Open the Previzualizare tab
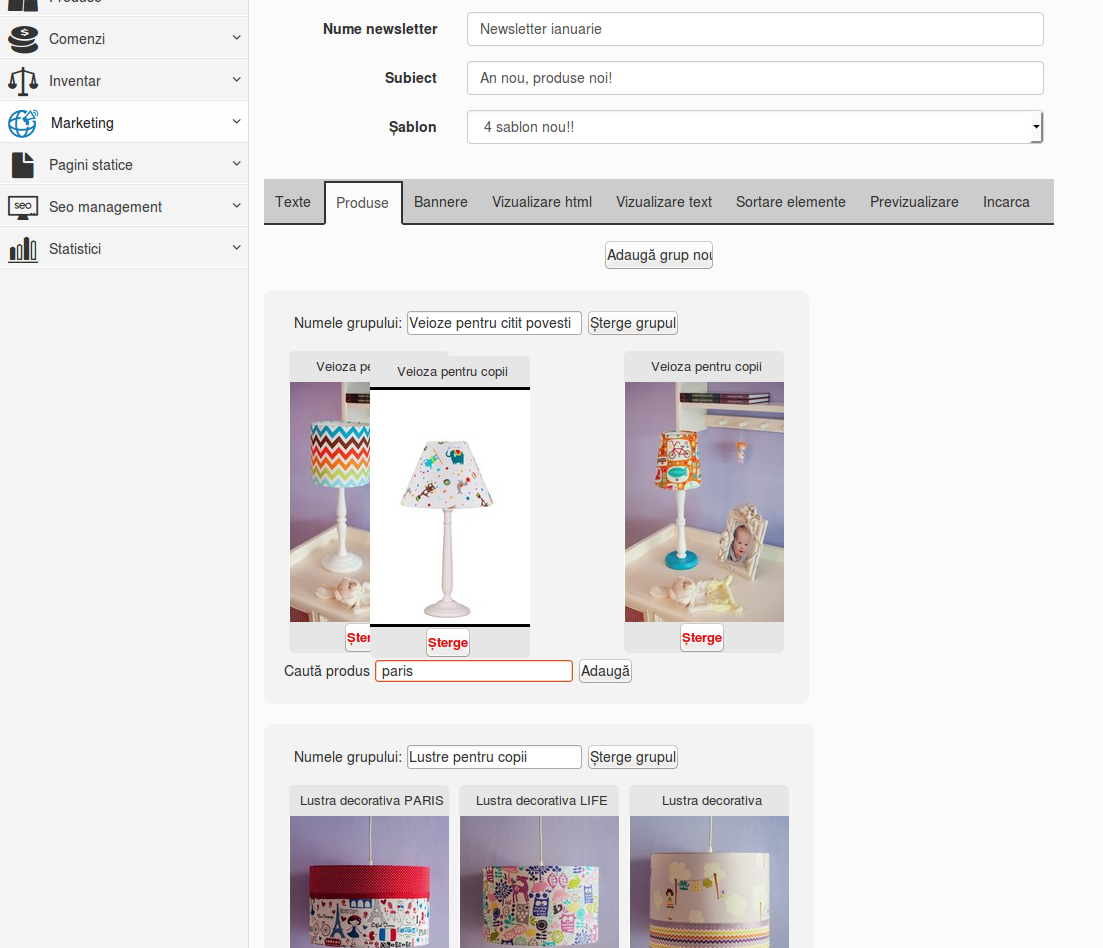The image size is (1103, 948). [x=914, y=202]
